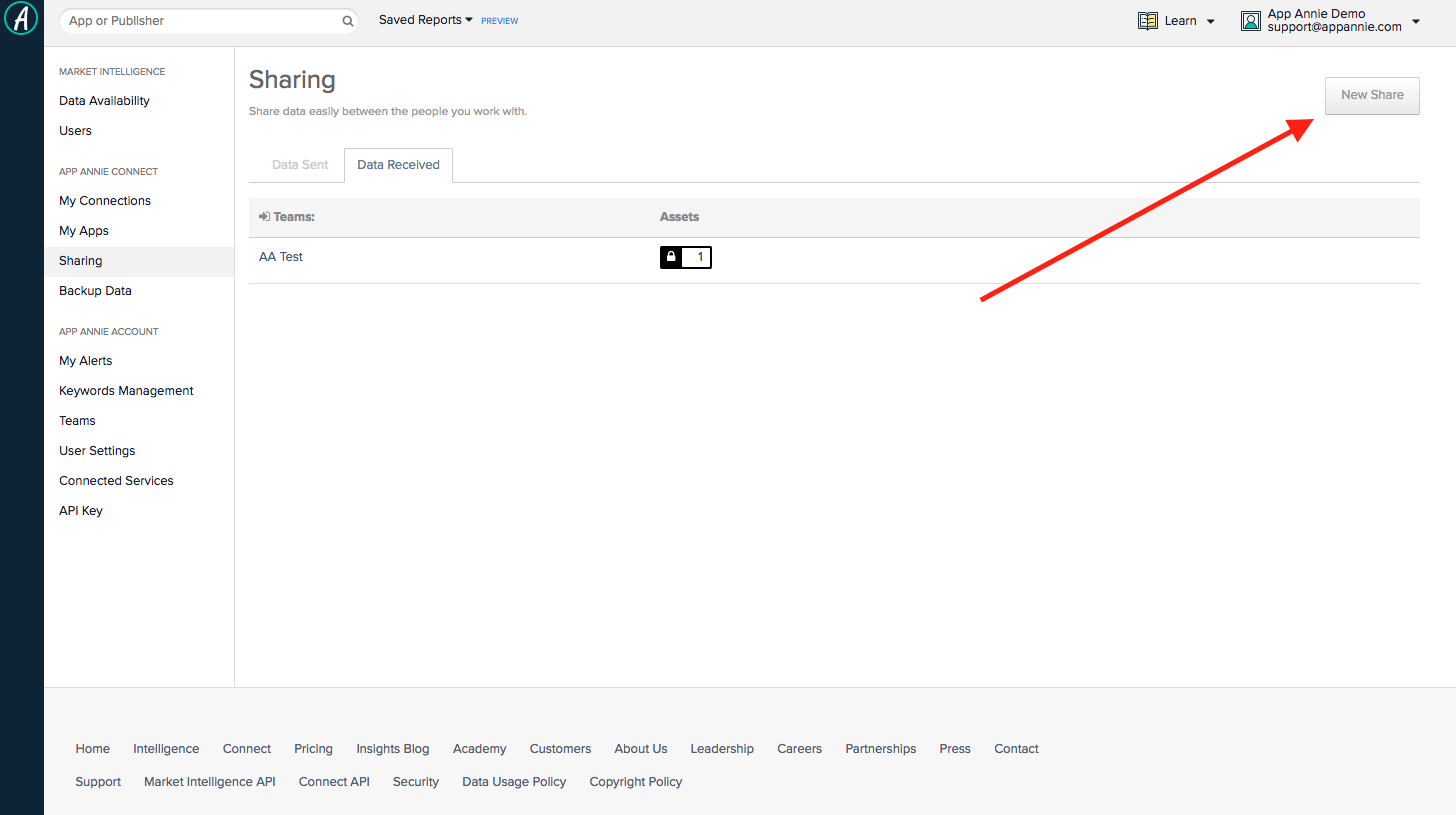Open the Intelligence footer link
The image size is (1456, 815).
(166, 749)
